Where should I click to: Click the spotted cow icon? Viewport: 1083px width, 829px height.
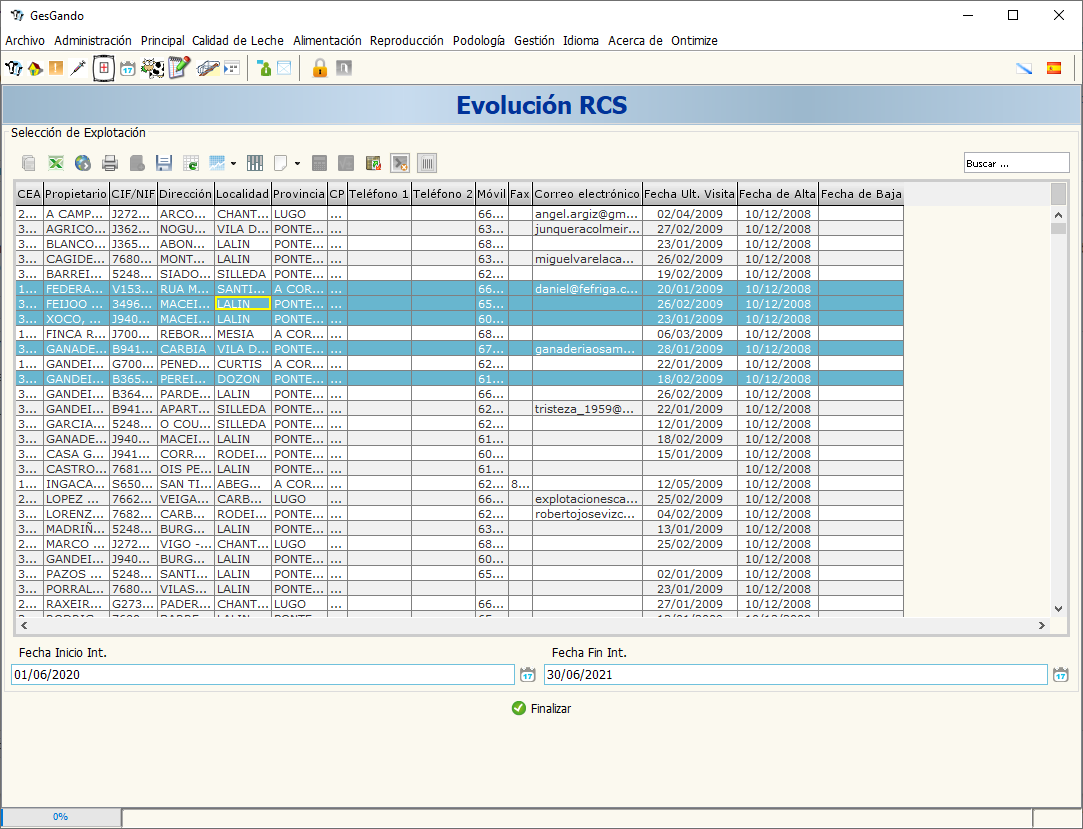pos(153,68)
